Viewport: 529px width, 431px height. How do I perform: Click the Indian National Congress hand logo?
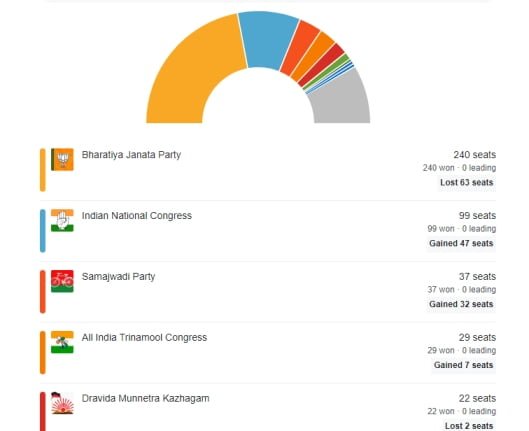[62, 221]
